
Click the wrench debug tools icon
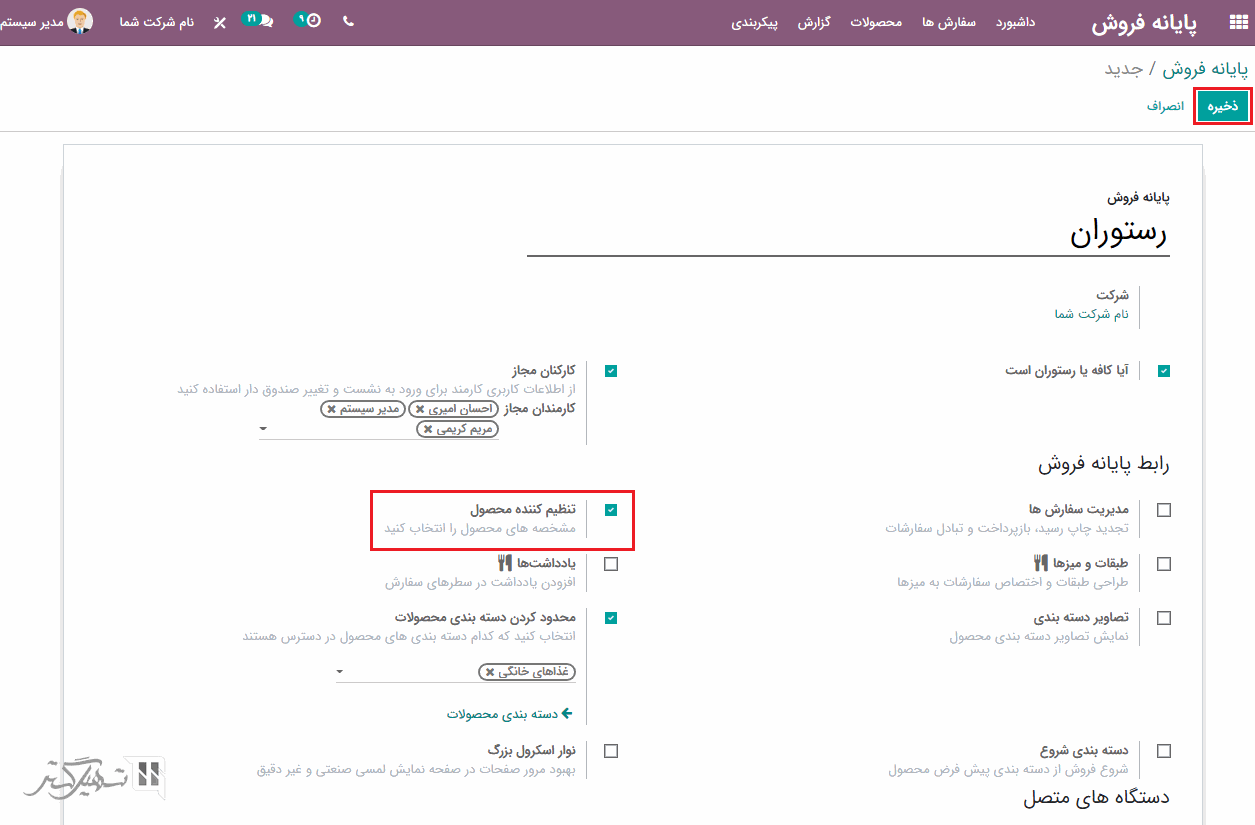pos(220,22)
